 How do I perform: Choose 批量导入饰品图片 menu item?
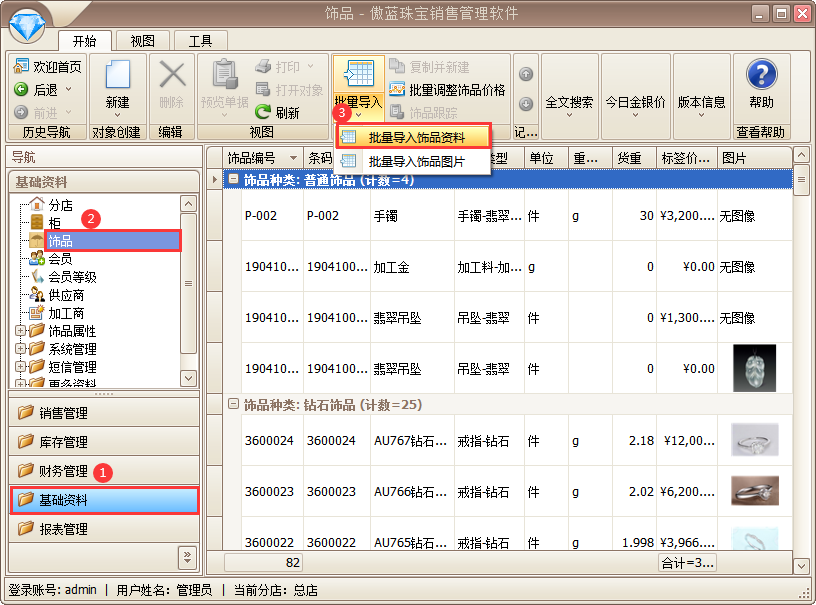pyautogui.click(x=414, y=161)
